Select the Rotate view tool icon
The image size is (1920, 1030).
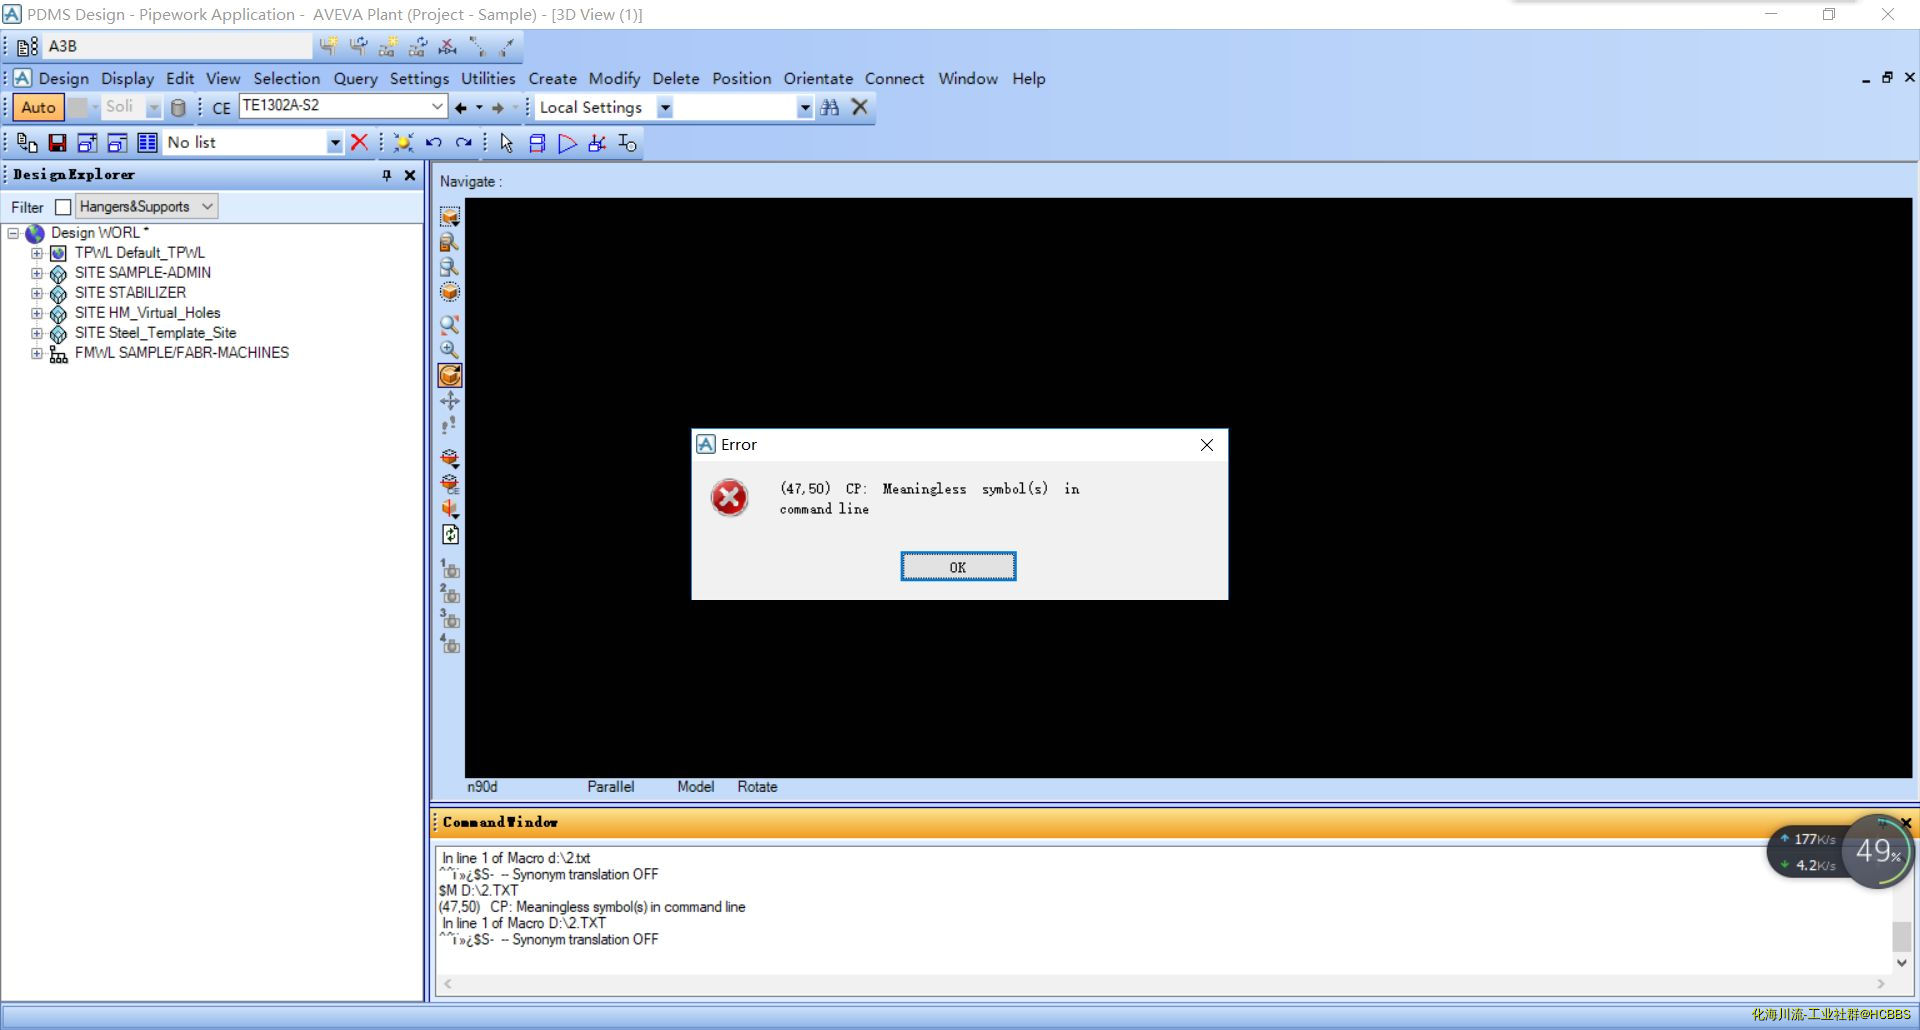[450, 375]
